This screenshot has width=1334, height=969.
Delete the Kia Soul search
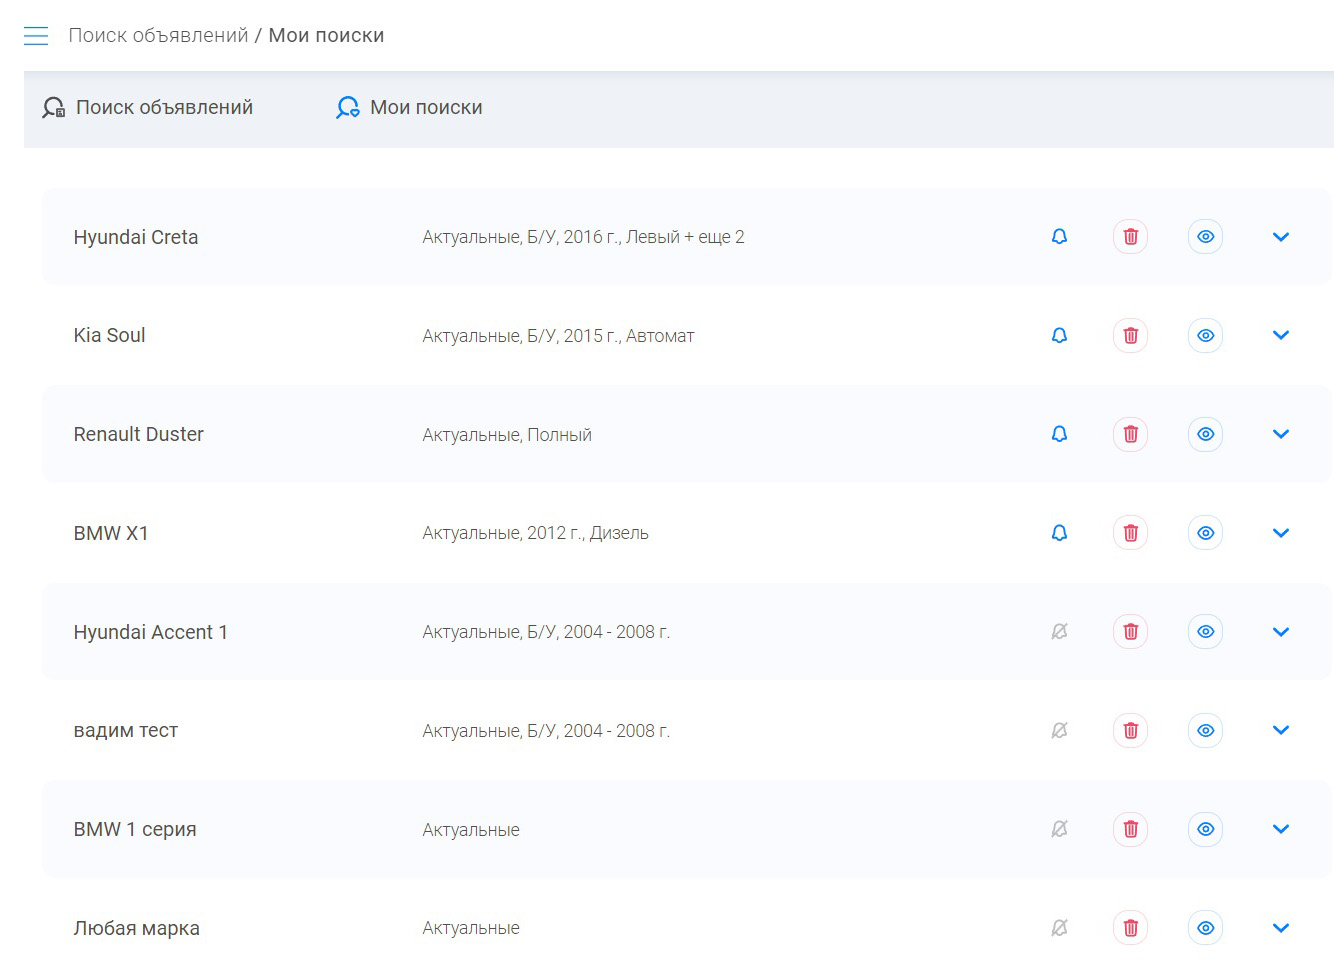[x=1131, y=335]
